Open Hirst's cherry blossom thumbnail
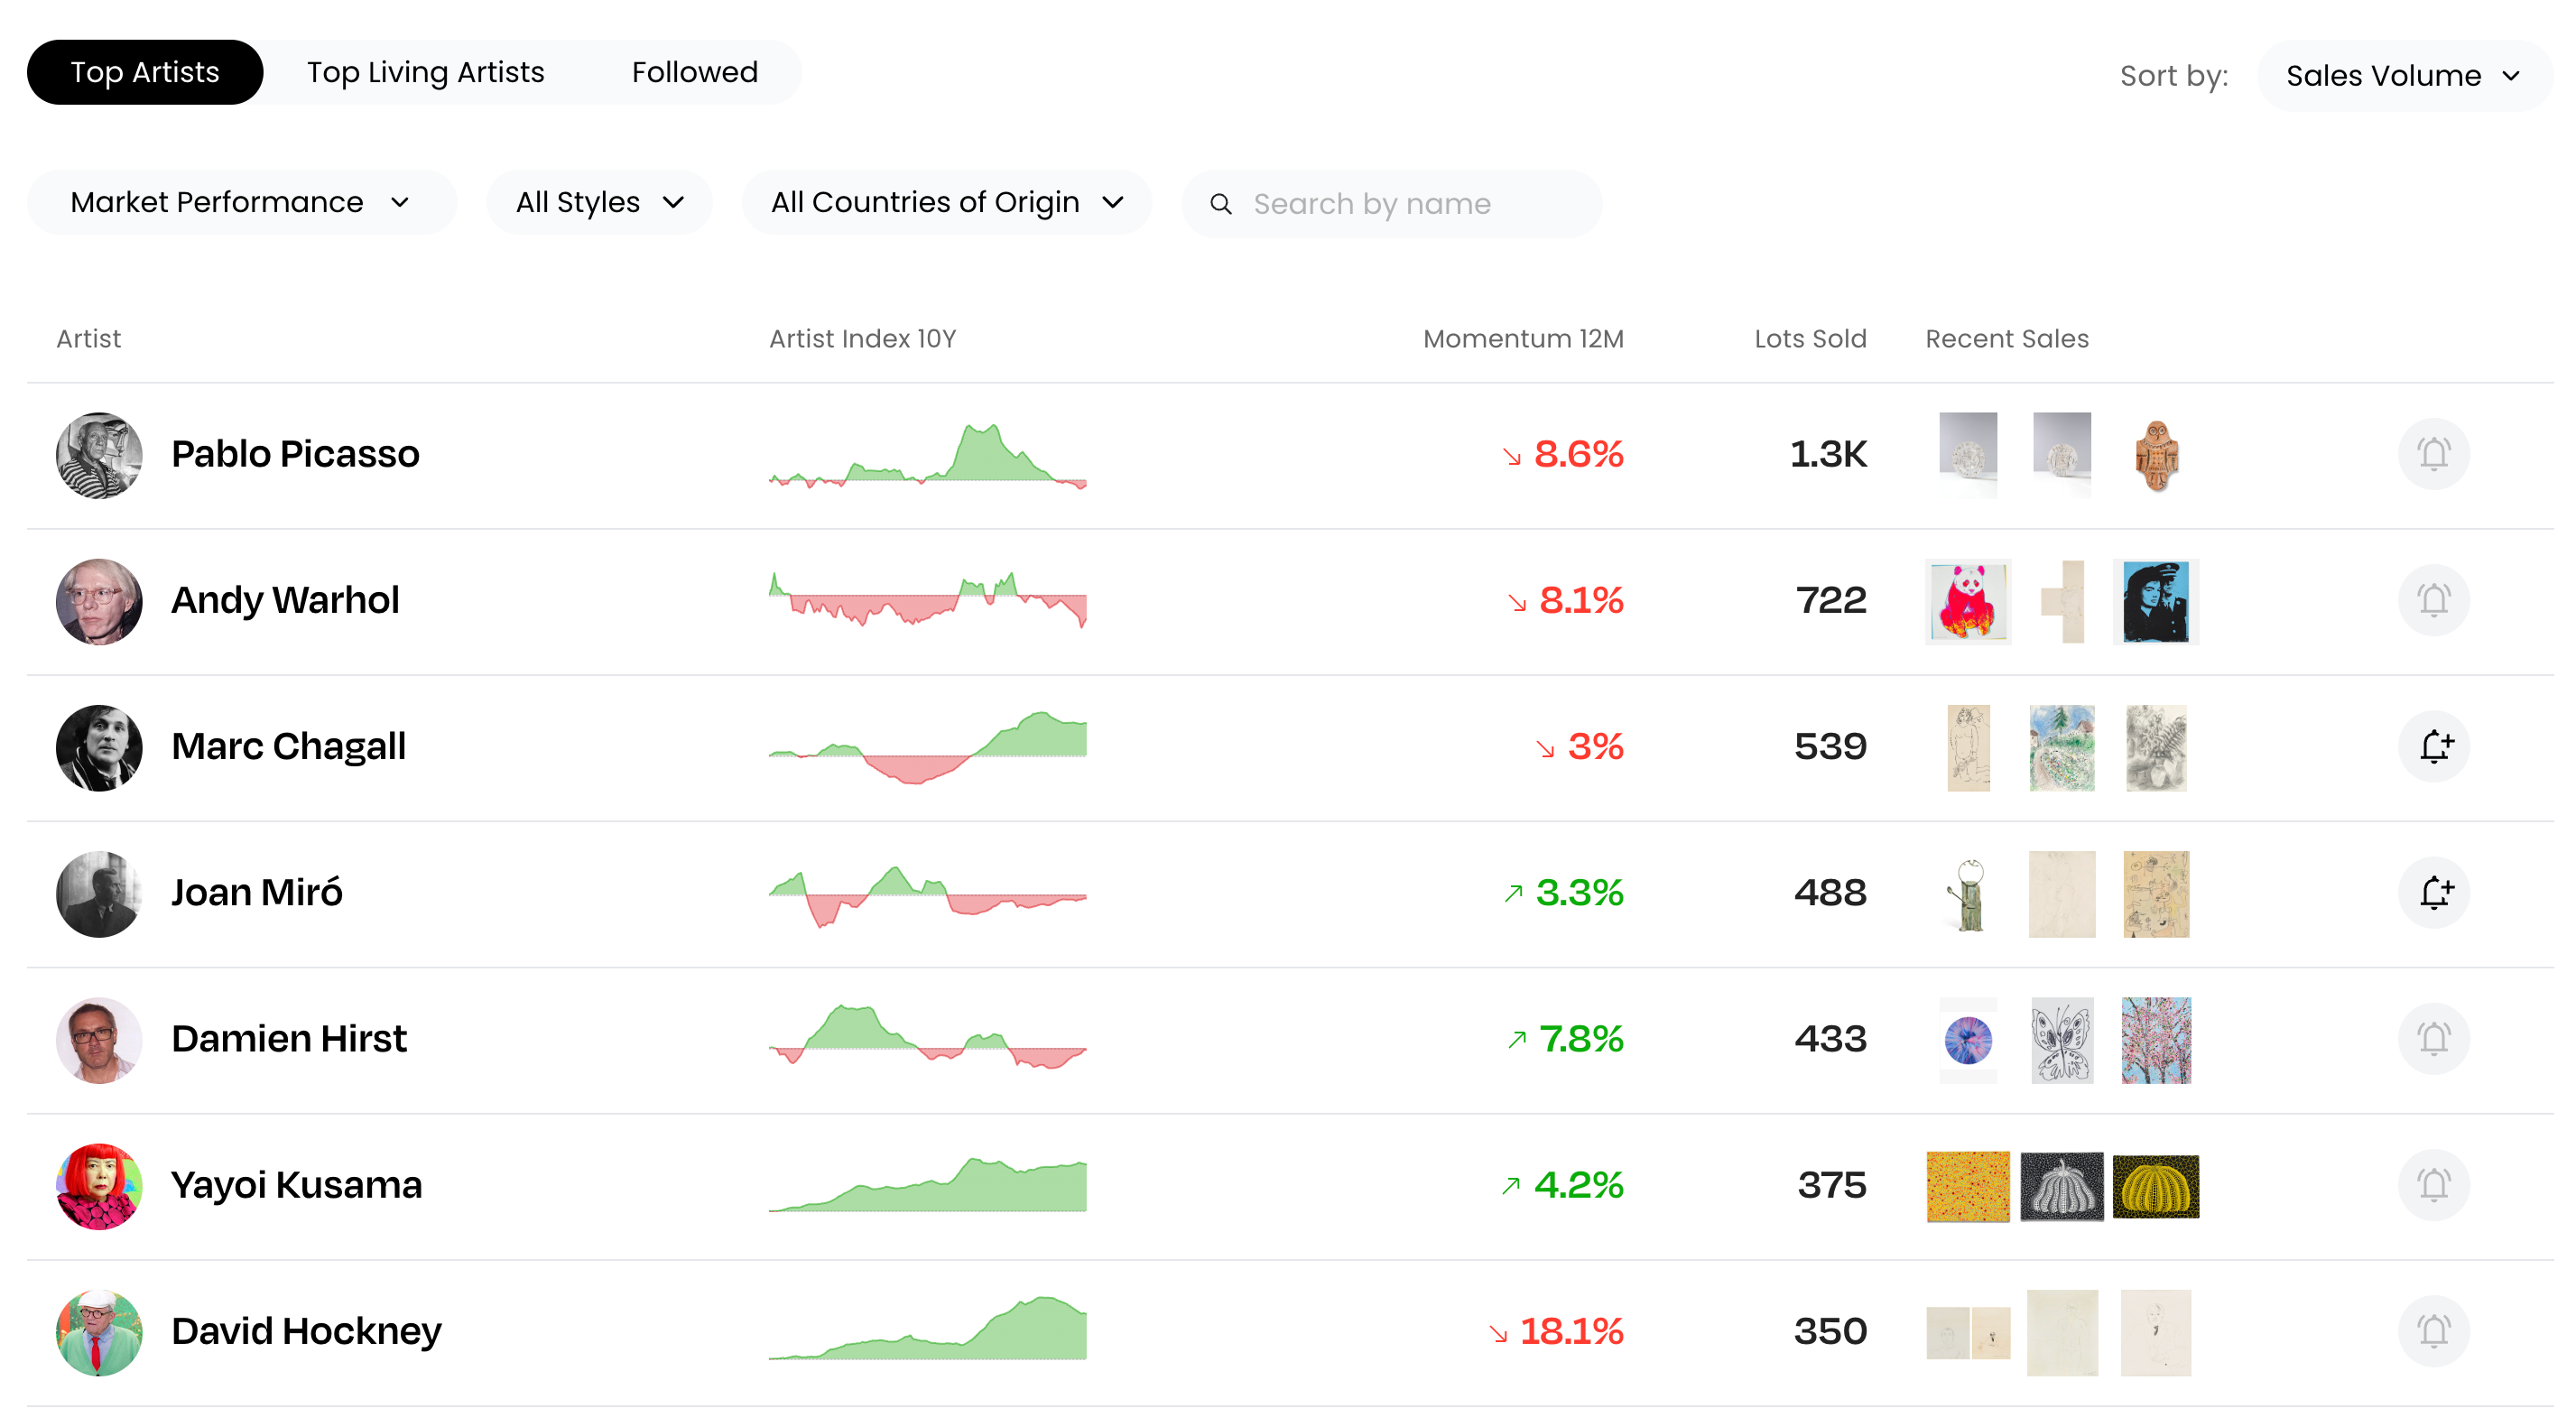 coord(2155,1039)
